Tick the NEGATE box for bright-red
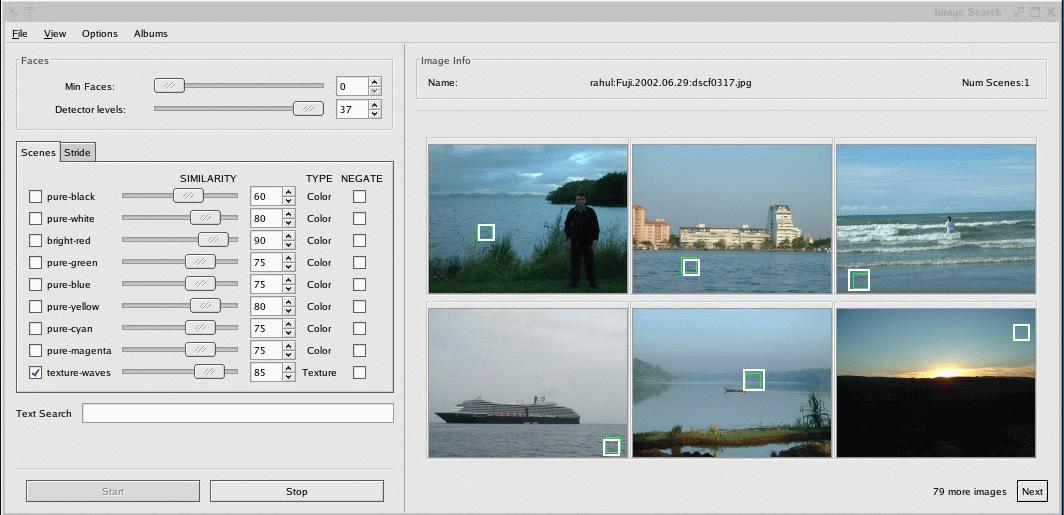This screenshot has height=515, width=1064. pyautogui.click(x=359, y=241)
